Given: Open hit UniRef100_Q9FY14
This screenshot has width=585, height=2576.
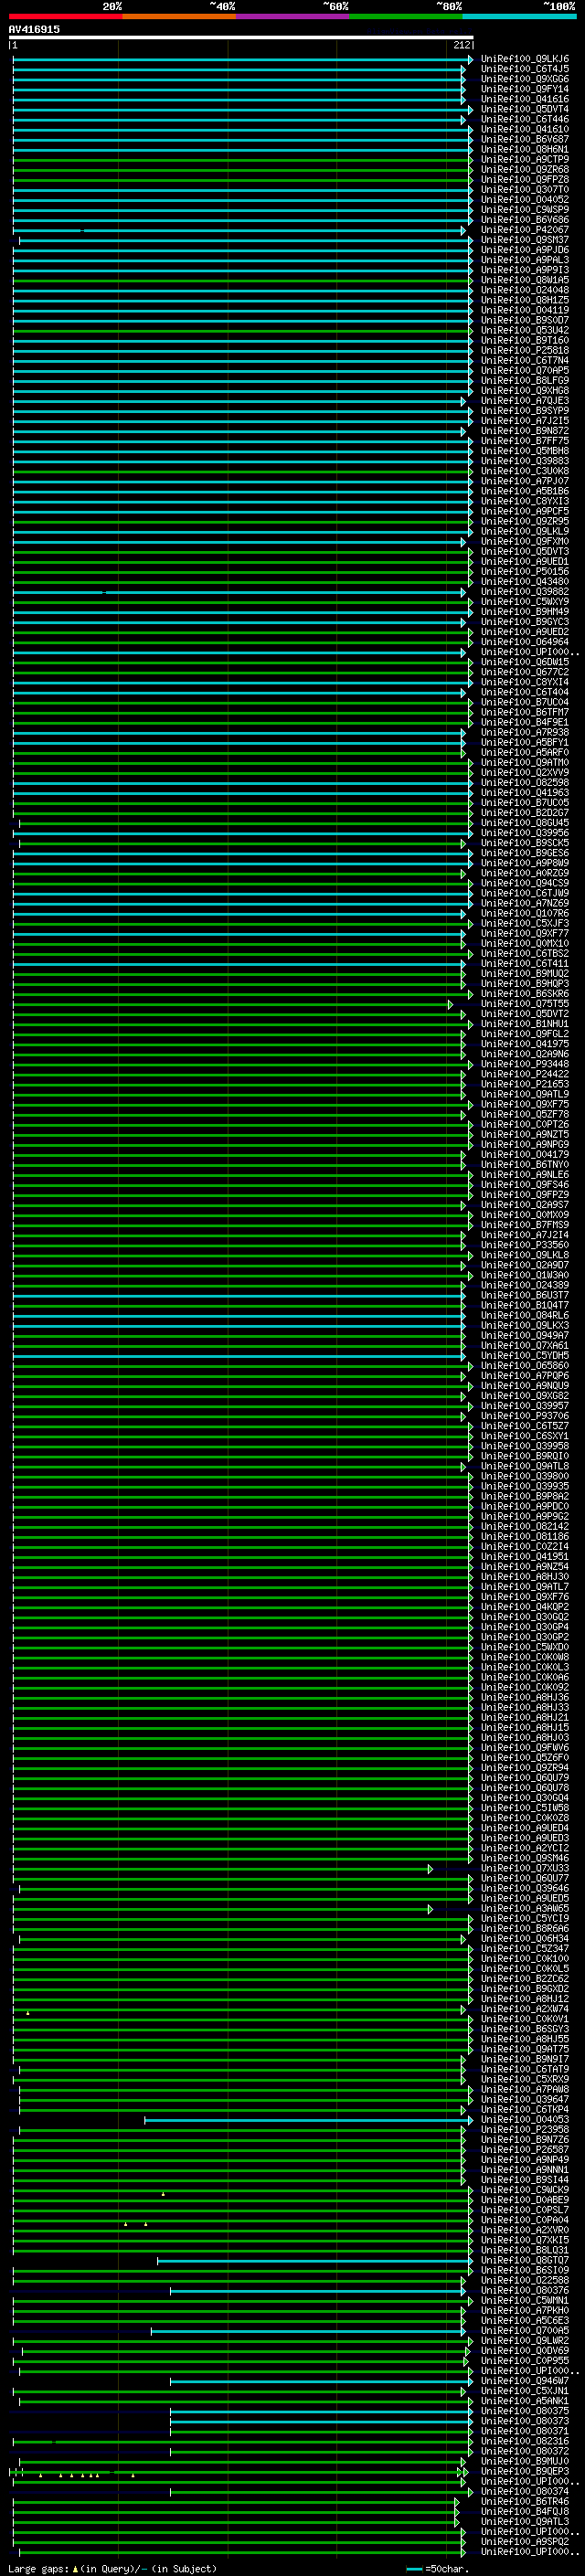Looking at the screenshot, I should 524,89.
